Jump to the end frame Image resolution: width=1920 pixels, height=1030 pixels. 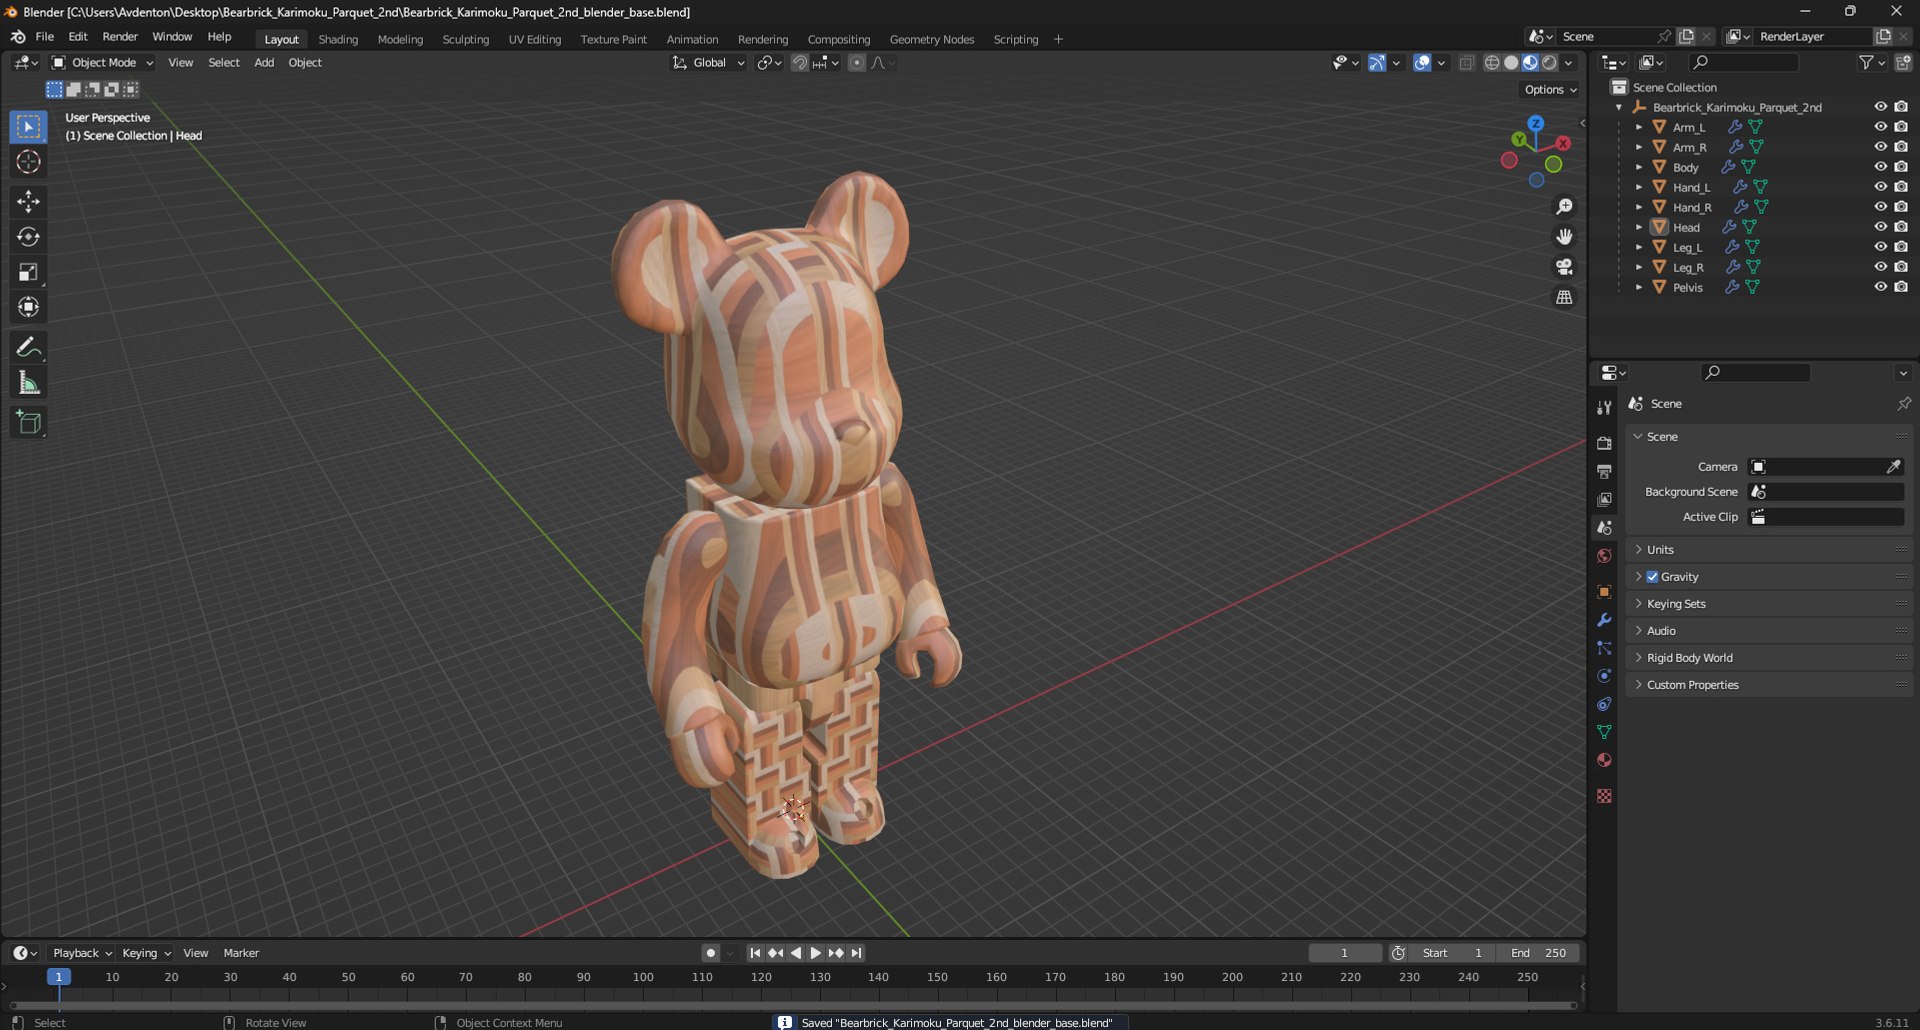(x=856, y=953)
